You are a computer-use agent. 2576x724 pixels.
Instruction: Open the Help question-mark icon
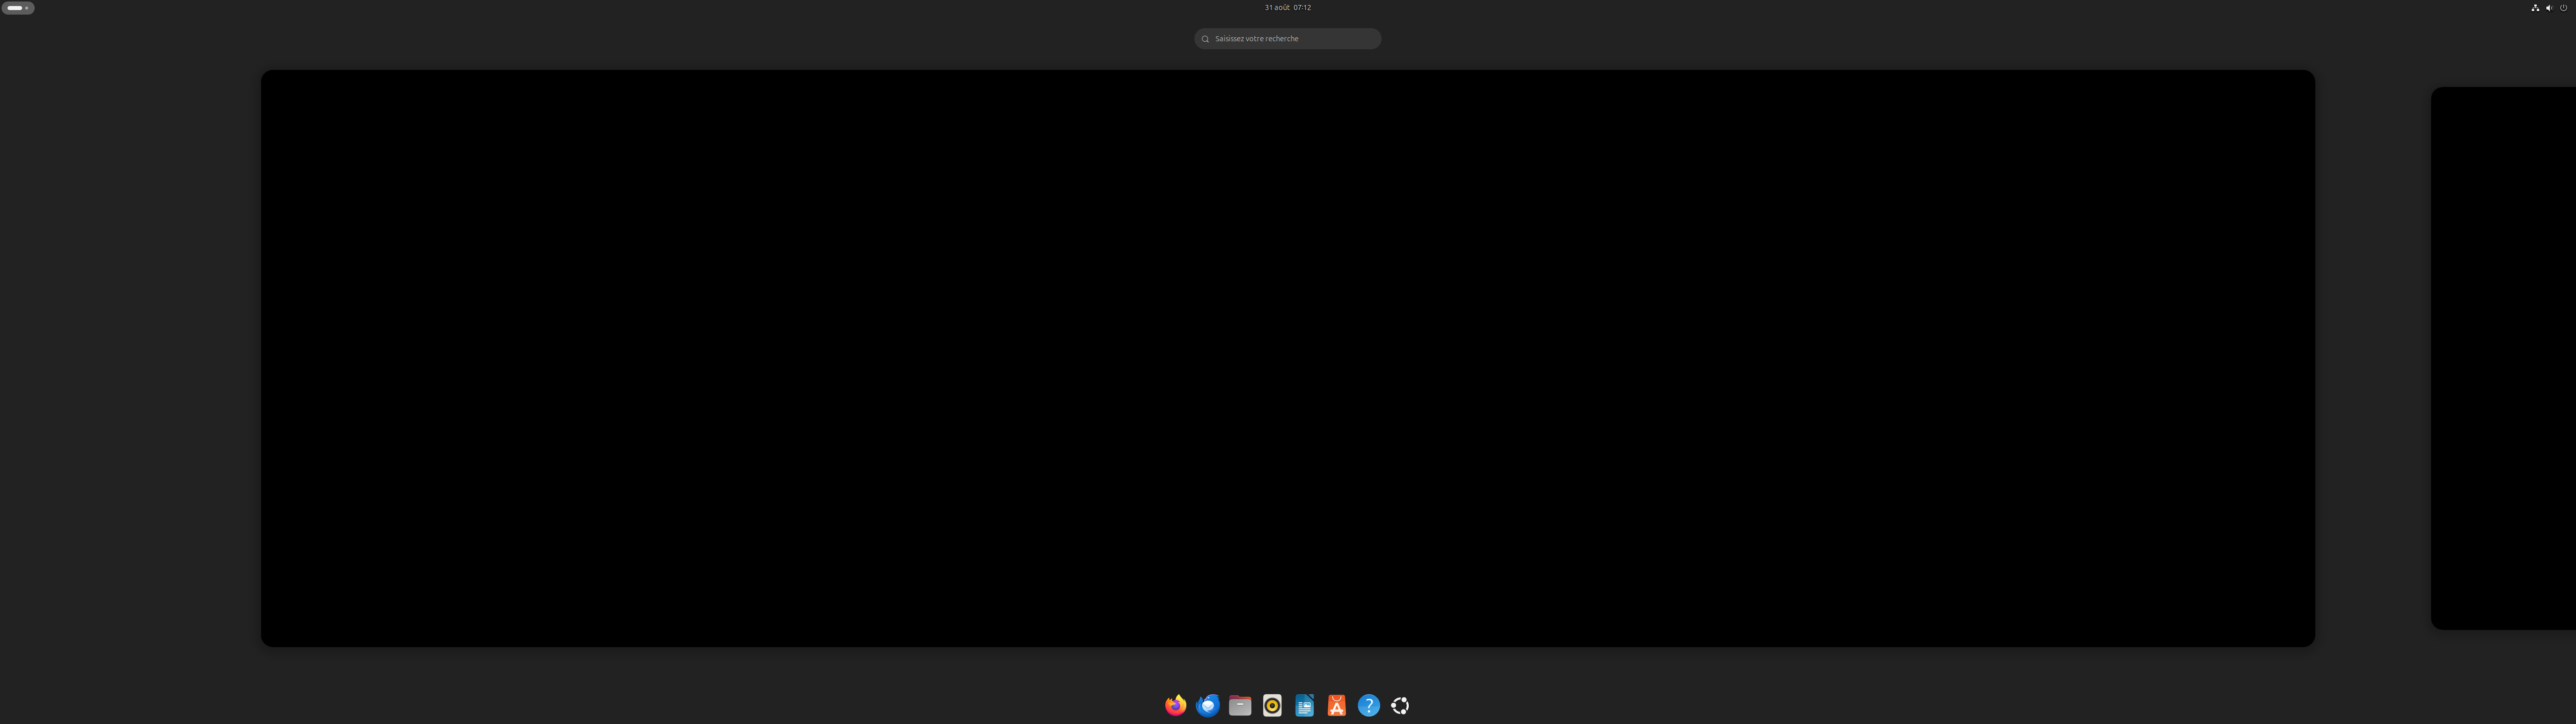pyautogui.click(x=1368, y=706)
